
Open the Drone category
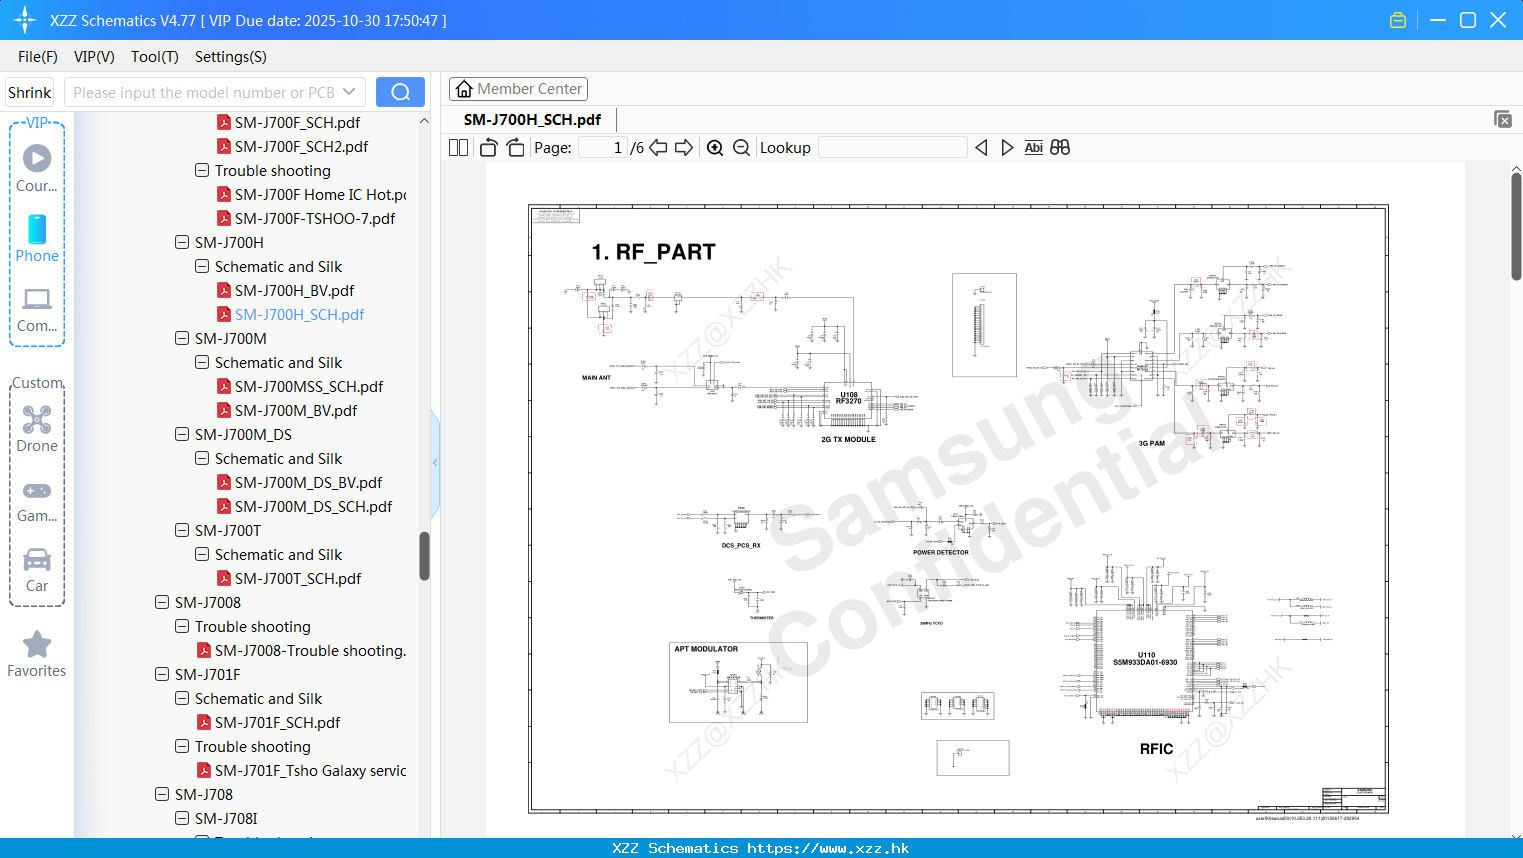point(37,429)
